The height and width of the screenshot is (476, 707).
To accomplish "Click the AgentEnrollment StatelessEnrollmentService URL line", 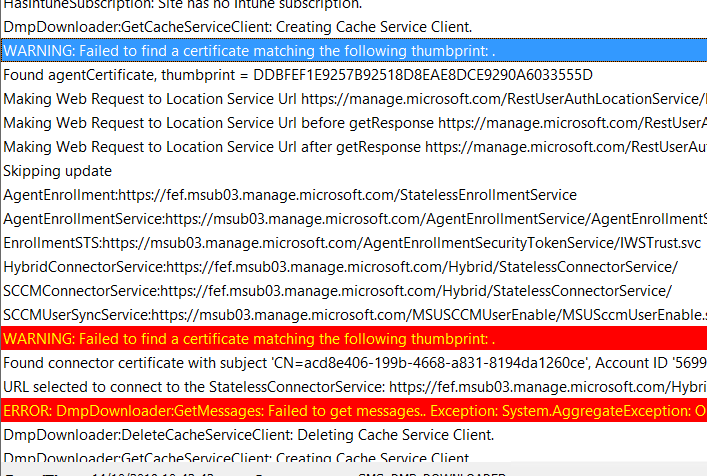I will [x=354, y=195].
